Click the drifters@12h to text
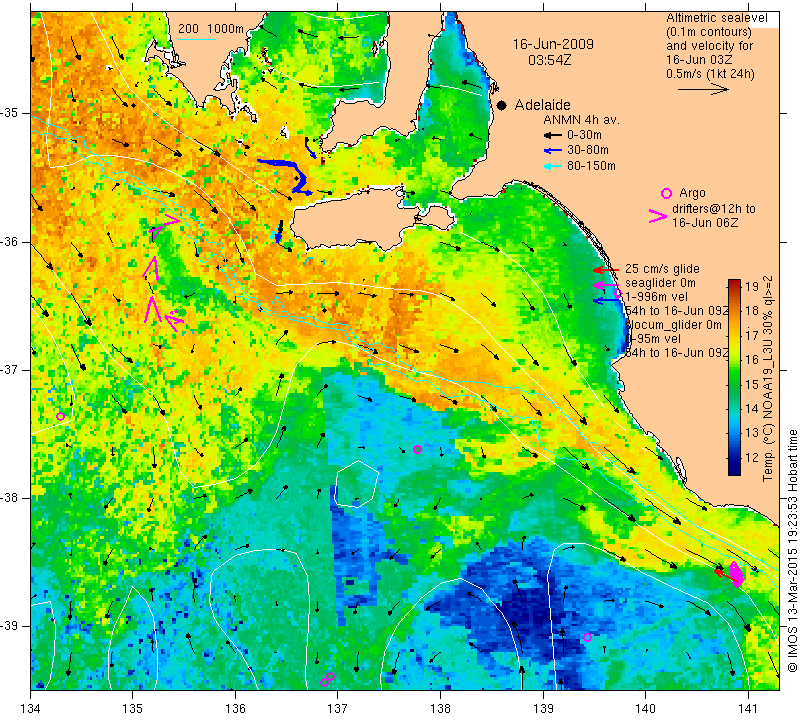This screenshot has height=720, width=800. 714,209
